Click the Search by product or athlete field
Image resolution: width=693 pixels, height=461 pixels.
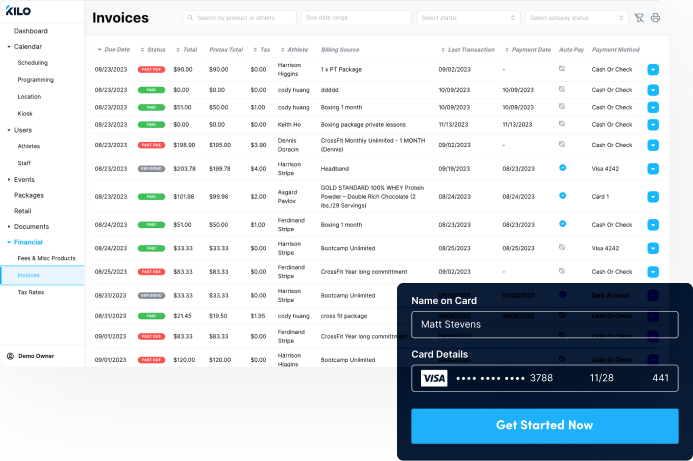click(x=240, y=18)
